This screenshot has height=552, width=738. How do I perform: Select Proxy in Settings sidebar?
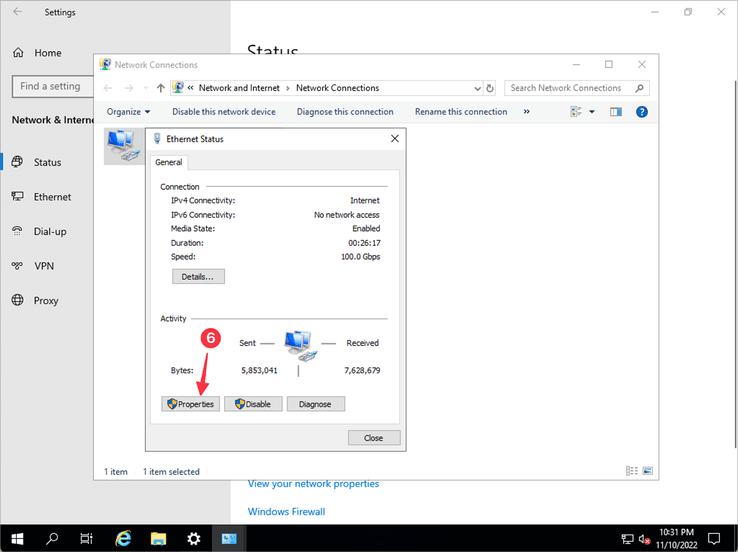[46, 300]
